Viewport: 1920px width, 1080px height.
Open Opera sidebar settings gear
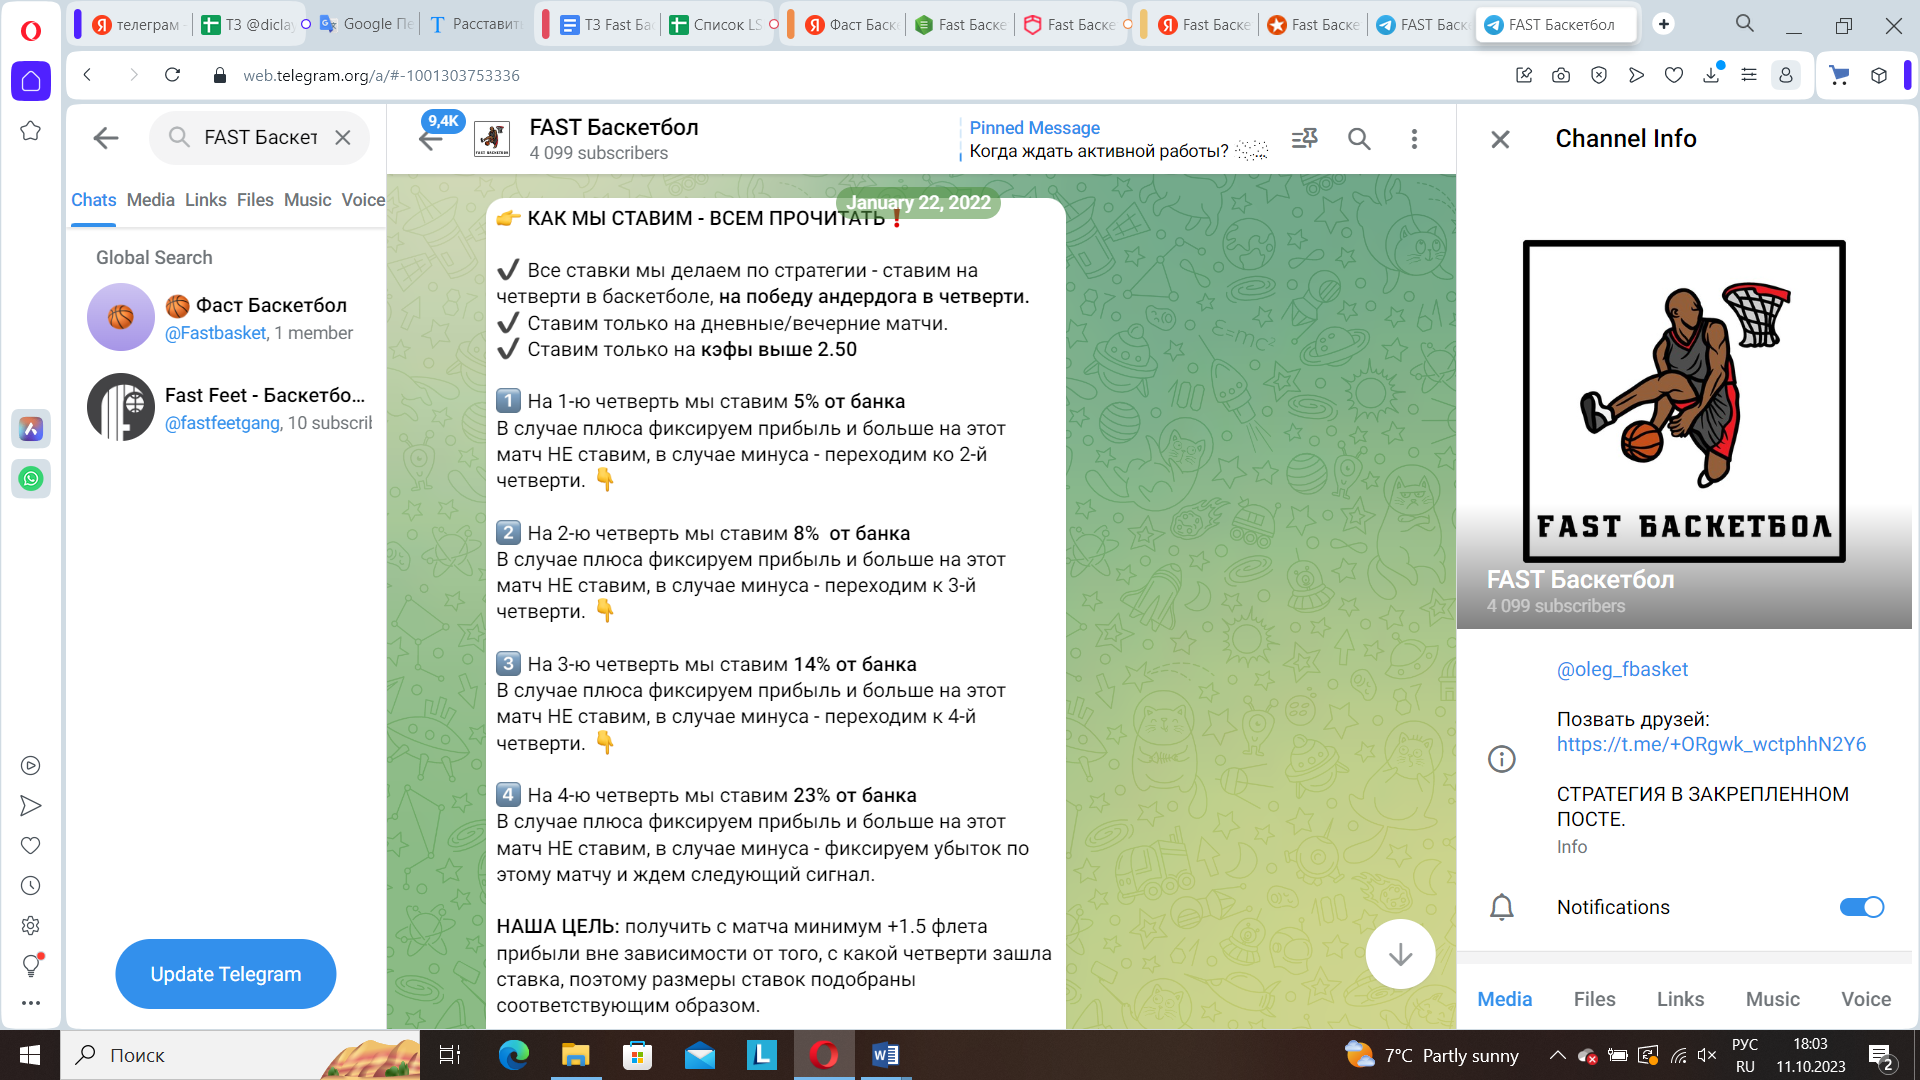[31, 926]
